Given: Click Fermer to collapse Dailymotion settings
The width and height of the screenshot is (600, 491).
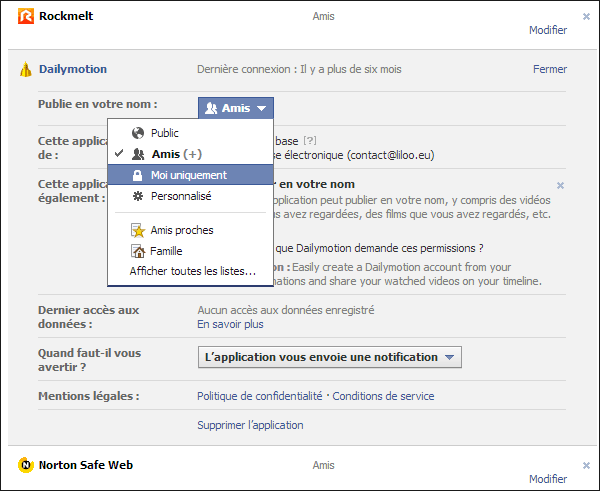Looking at the screenshot, I should tap(549, 70).
